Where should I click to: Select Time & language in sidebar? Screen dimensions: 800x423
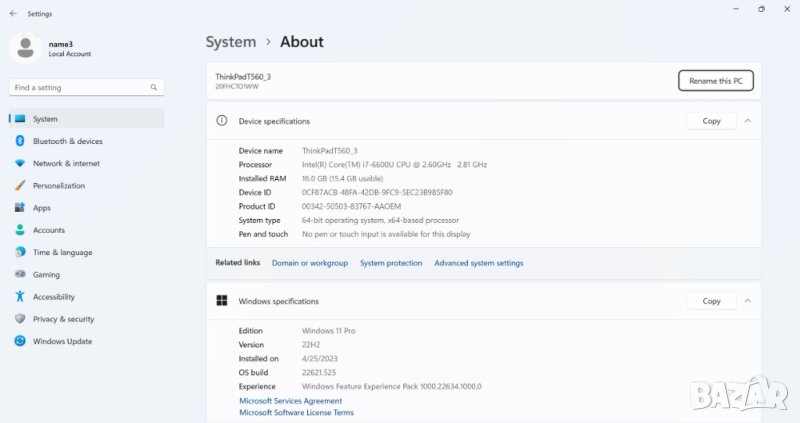click(62, 252)
